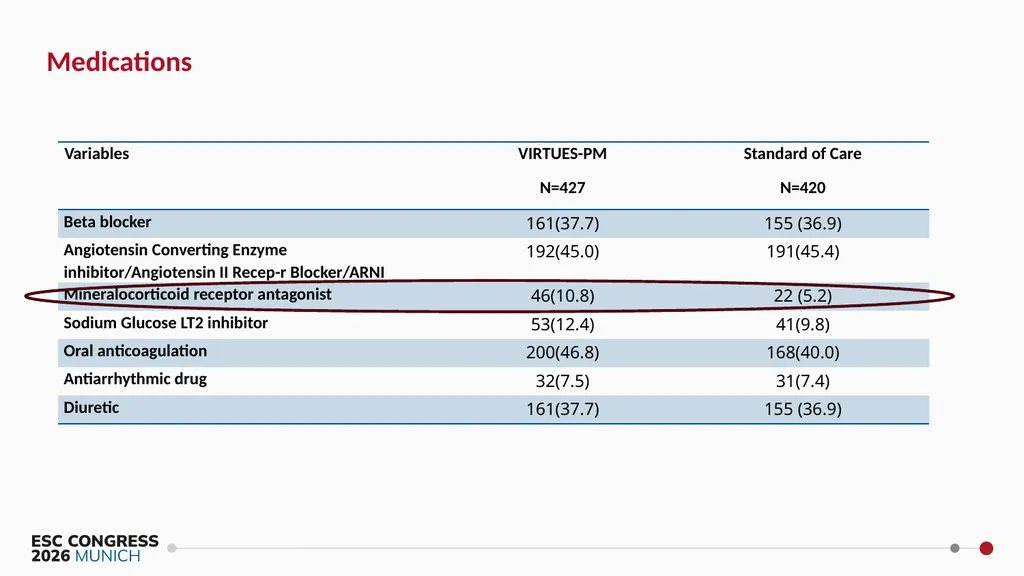Viewport: 1024px width, 576px height.
Task: Click 161(37.7) in the Beta blocker row
Action: (x=562, y=223)
